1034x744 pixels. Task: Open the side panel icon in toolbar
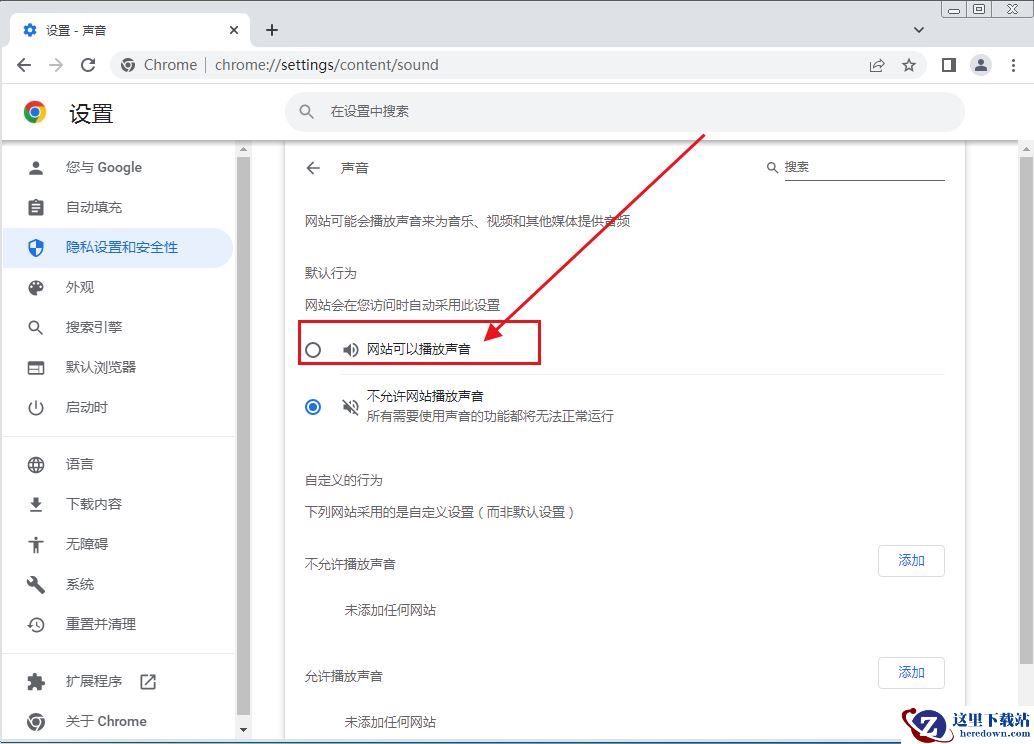(x=949, y=65)
